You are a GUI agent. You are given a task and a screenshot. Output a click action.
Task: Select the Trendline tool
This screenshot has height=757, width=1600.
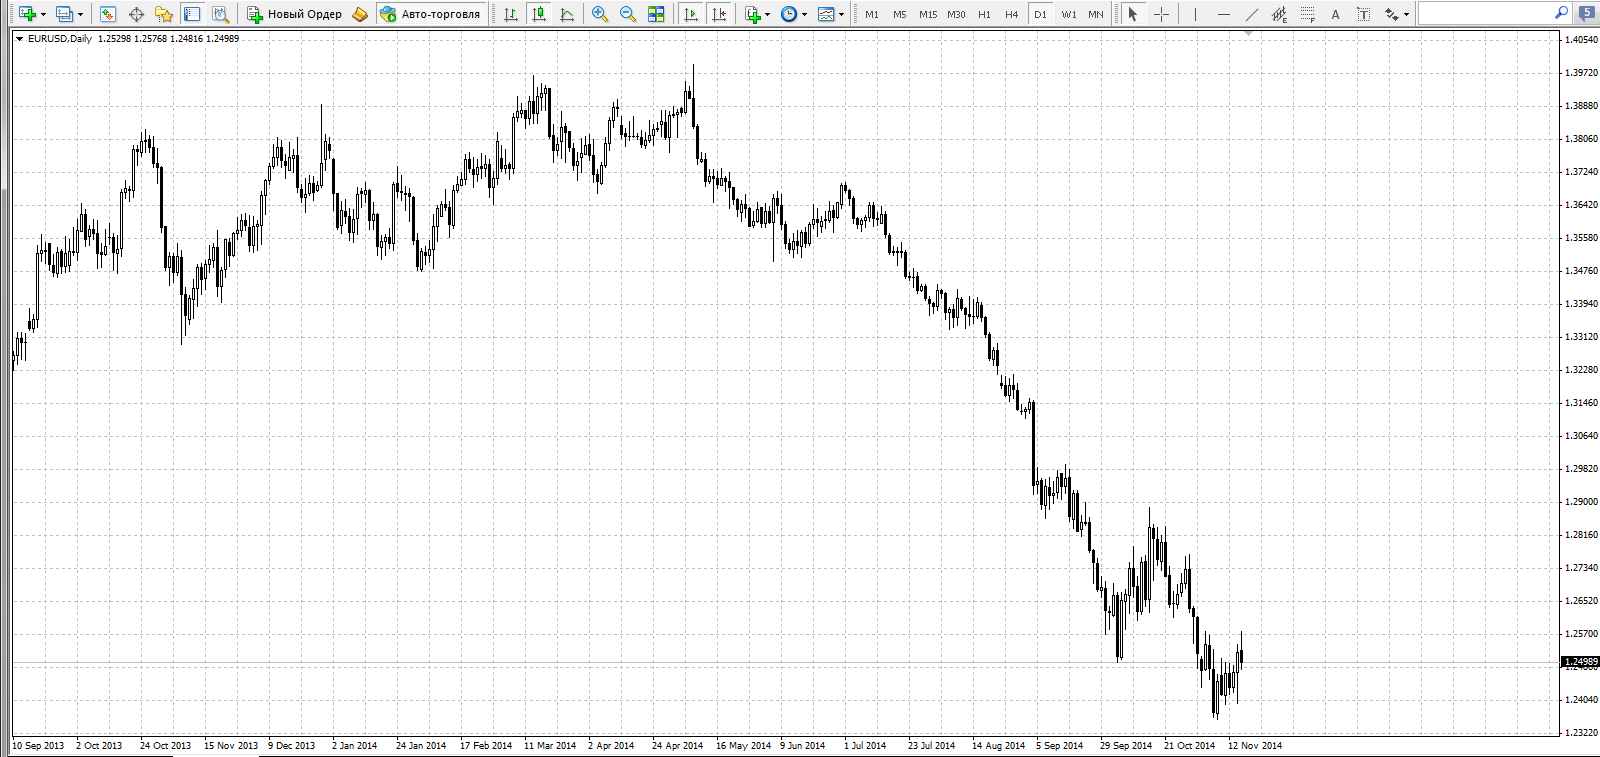click(x=1251, y=14)
